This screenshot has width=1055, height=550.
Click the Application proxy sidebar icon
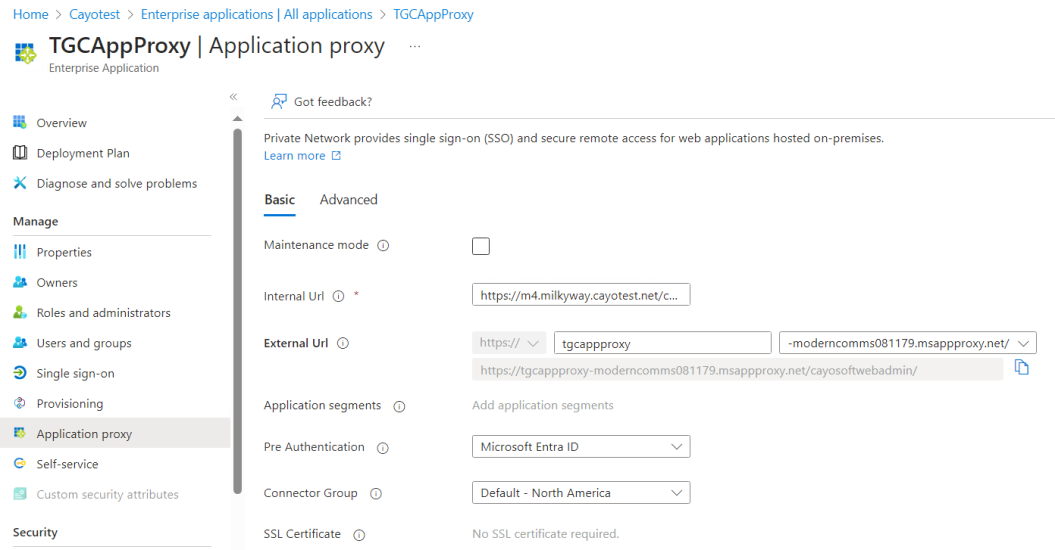pyautogui.click(x=20, y=433)
